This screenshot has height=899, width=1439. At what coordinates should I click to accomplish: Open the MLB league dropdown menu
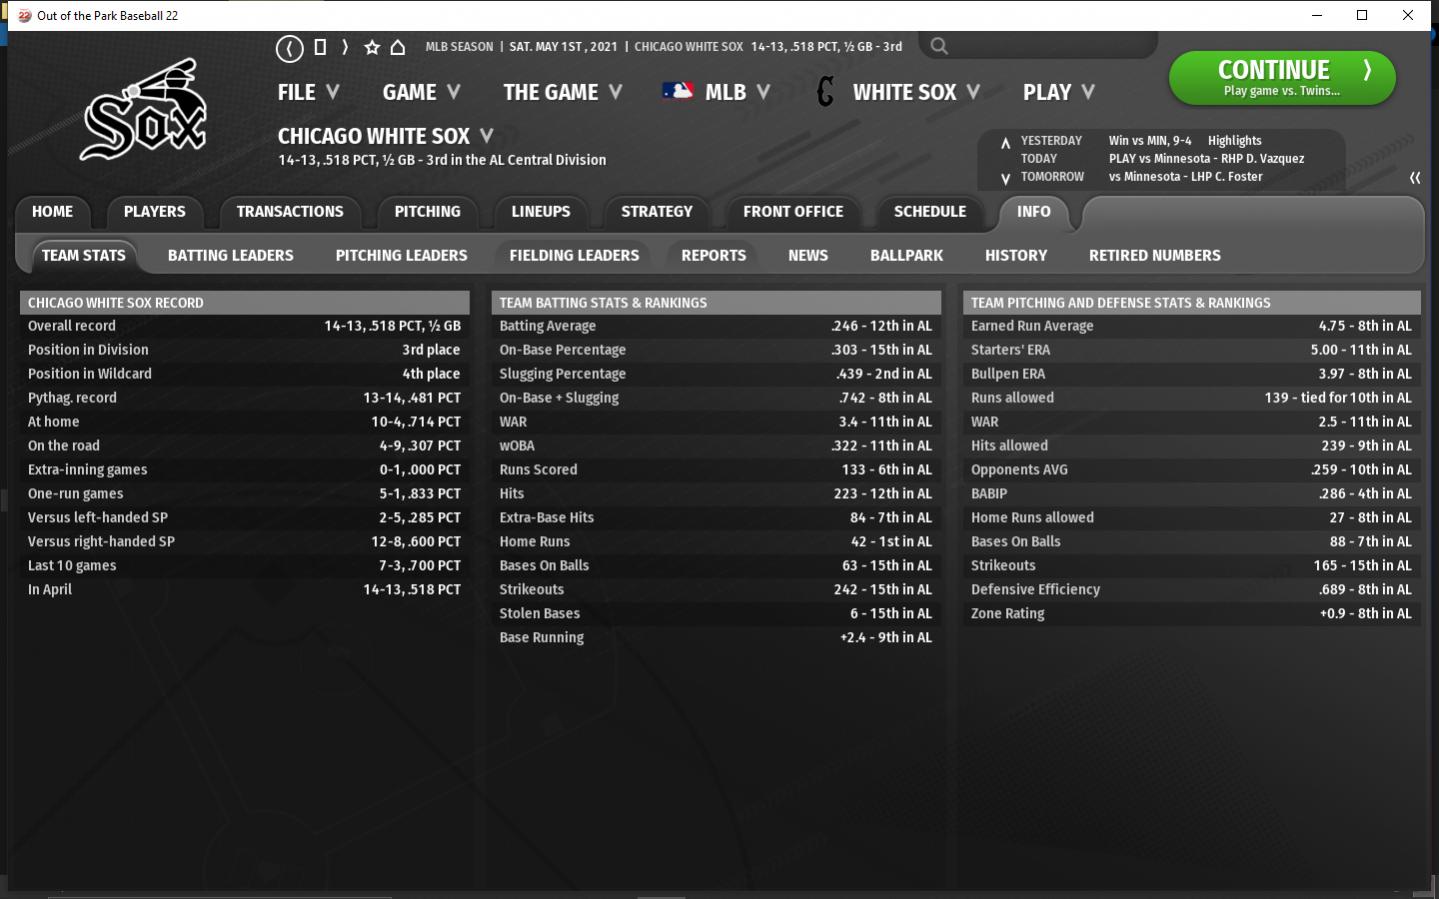pos(716,92)
